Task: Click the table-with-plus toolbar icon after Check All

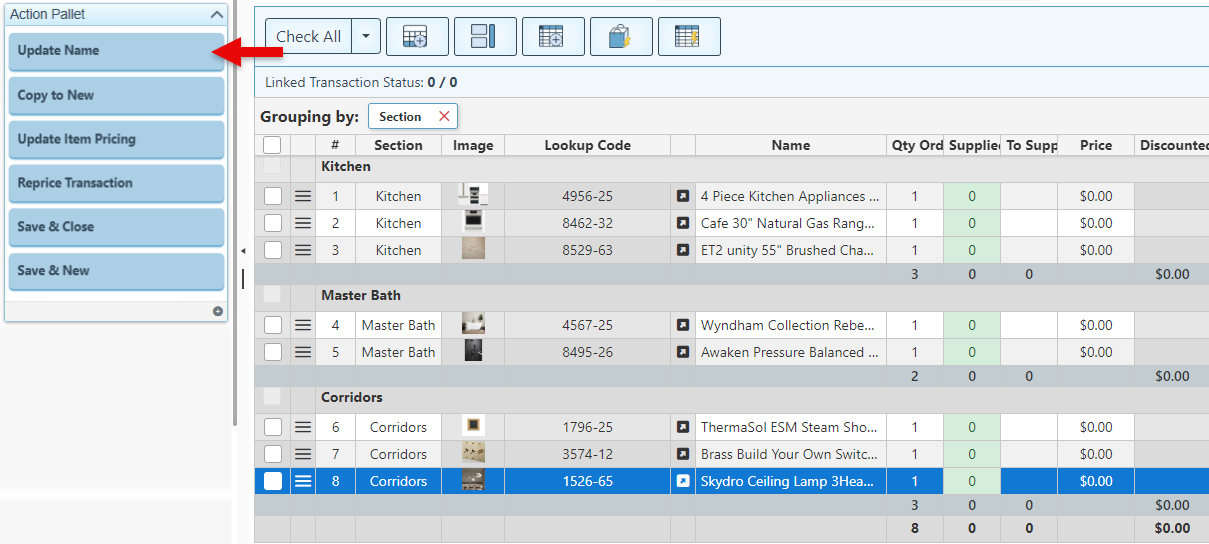Action: (417, 37)
